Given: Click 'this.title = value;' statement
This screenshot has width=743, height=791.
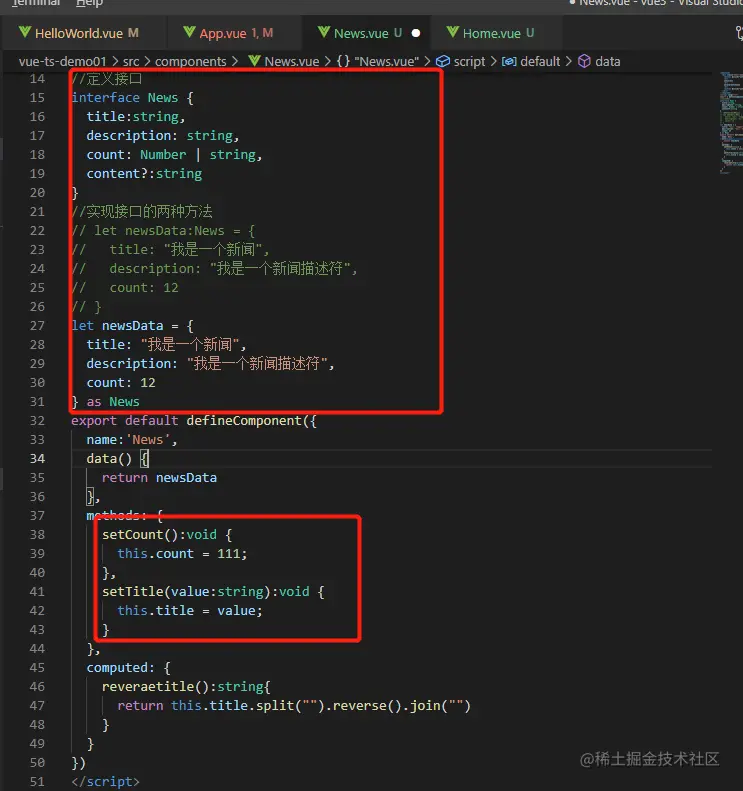Looking at the screenshot, I should [x=190, y=610].
